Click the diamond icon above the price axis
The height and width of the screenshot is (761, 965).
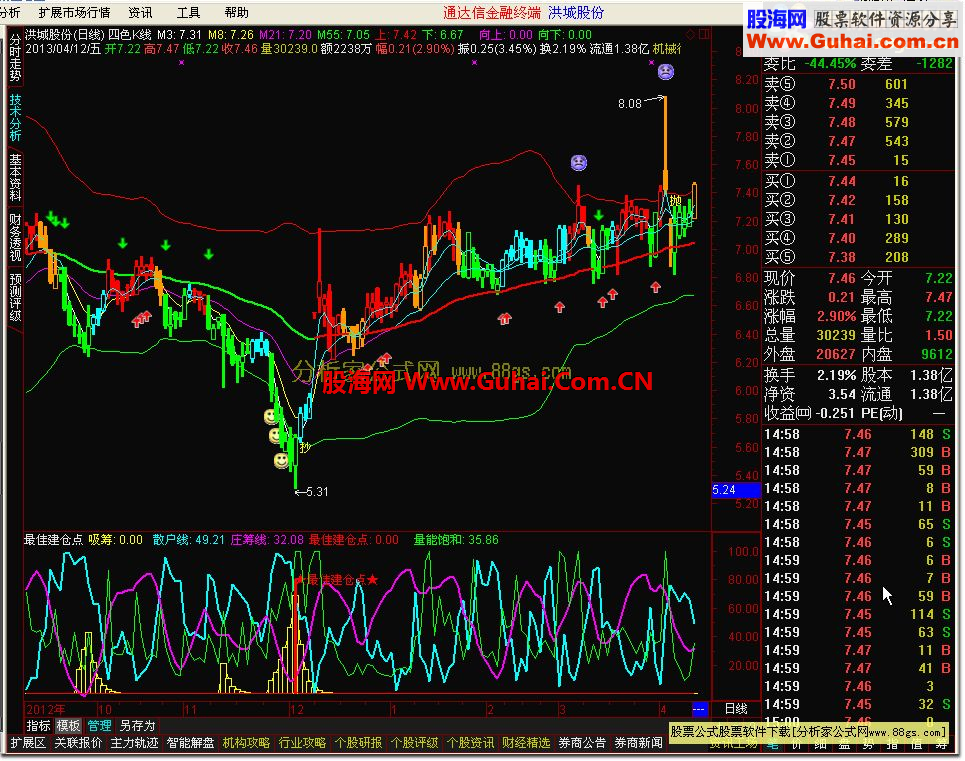coord(691,34)
